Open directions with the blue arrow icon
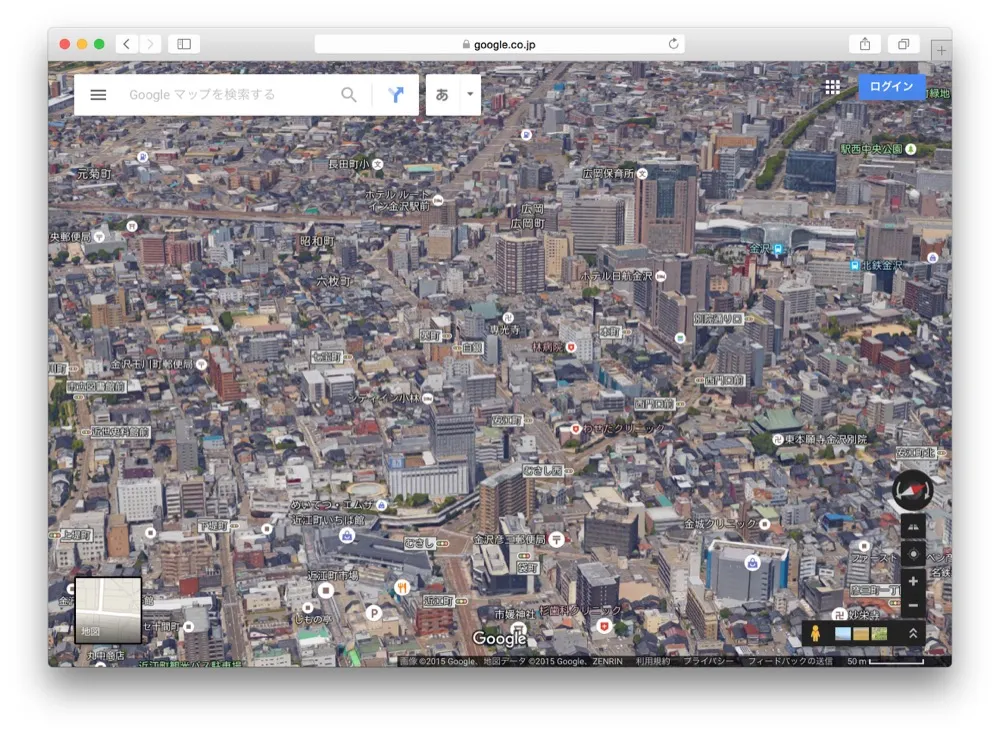Screen dimensions: 1000x736 pyautogui.click(x=396, y=95)
